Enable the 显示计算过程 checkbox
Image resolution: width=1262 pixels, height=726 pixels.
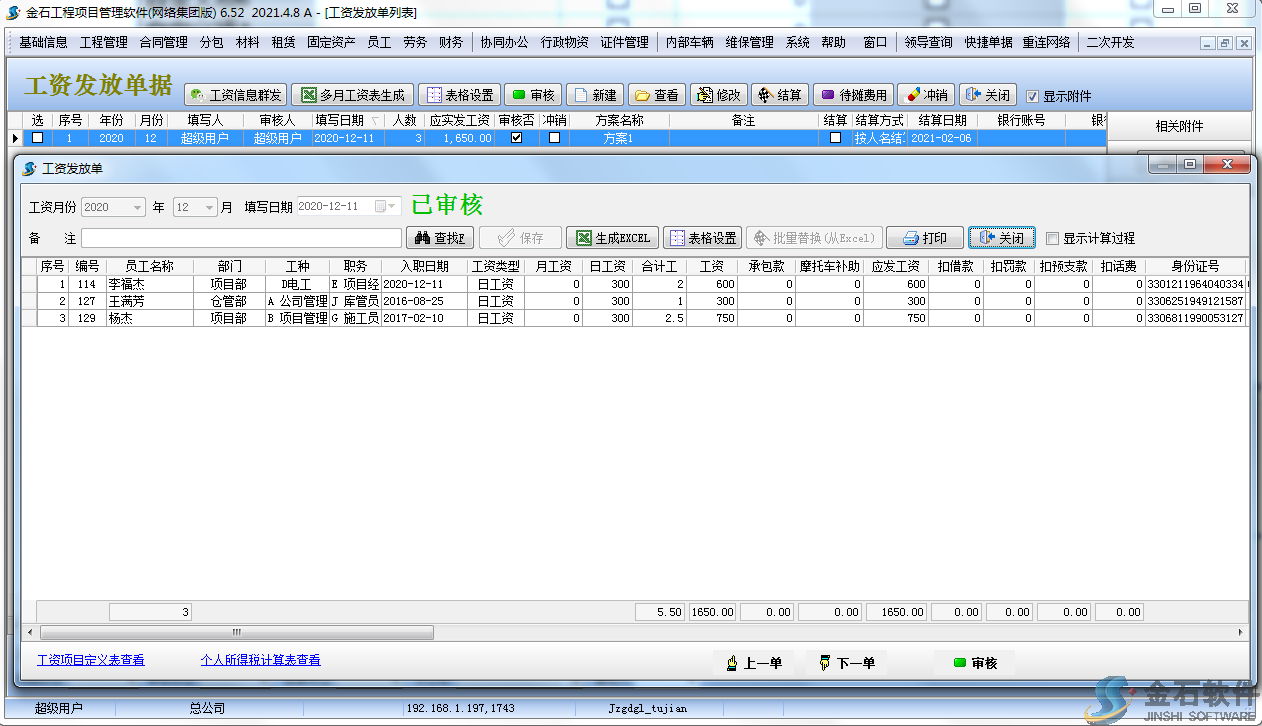coord(1052,238)
